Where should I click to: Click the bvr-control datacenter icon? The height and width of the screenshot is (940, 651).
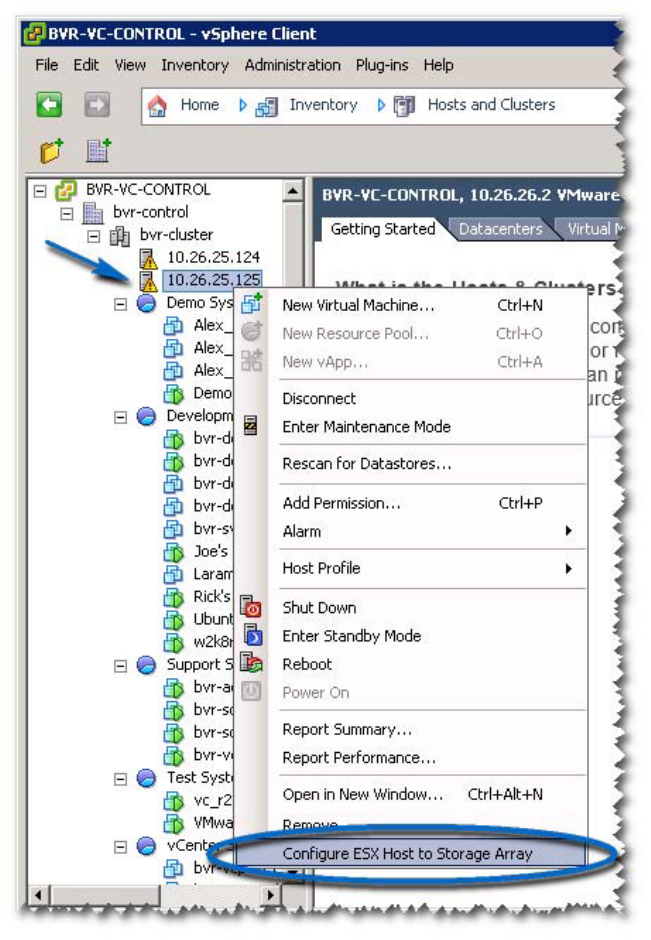(x=92, y=213)
